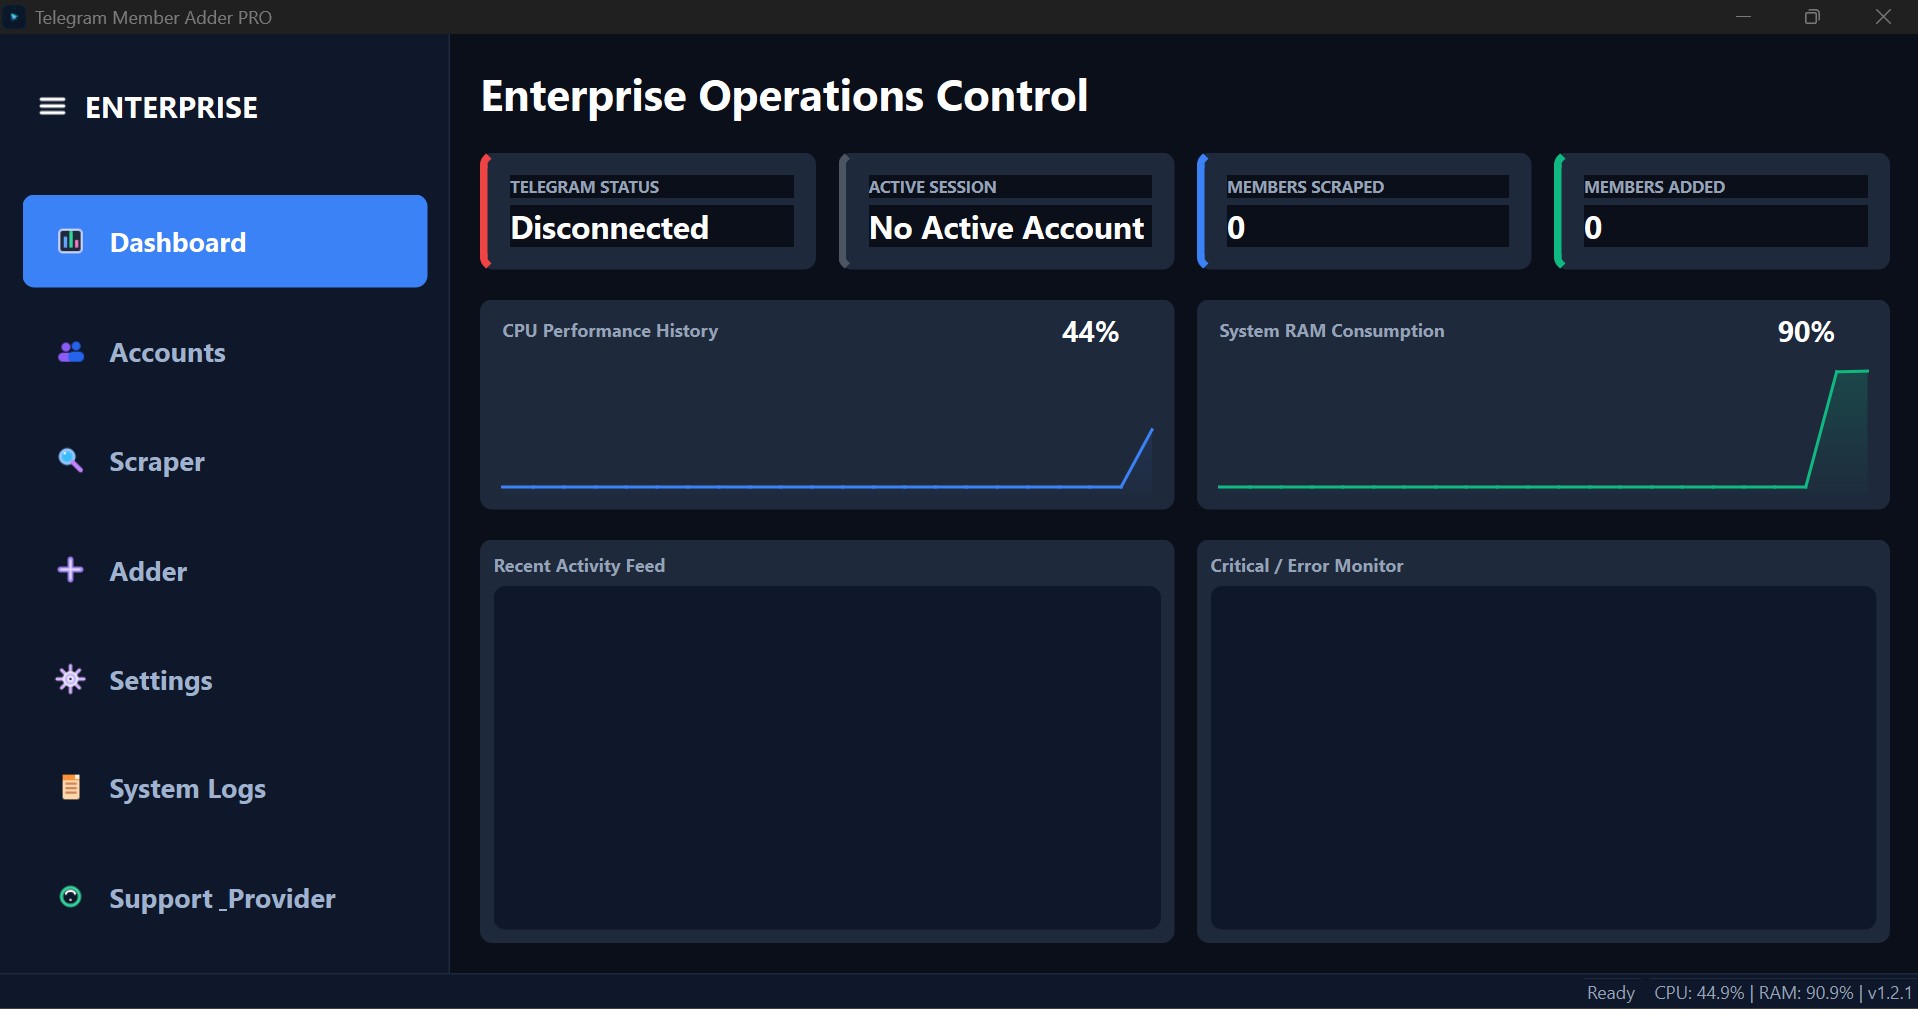Click the System Logs document icon
This screenshot has width=1918, height=1009.
point(71,787)
